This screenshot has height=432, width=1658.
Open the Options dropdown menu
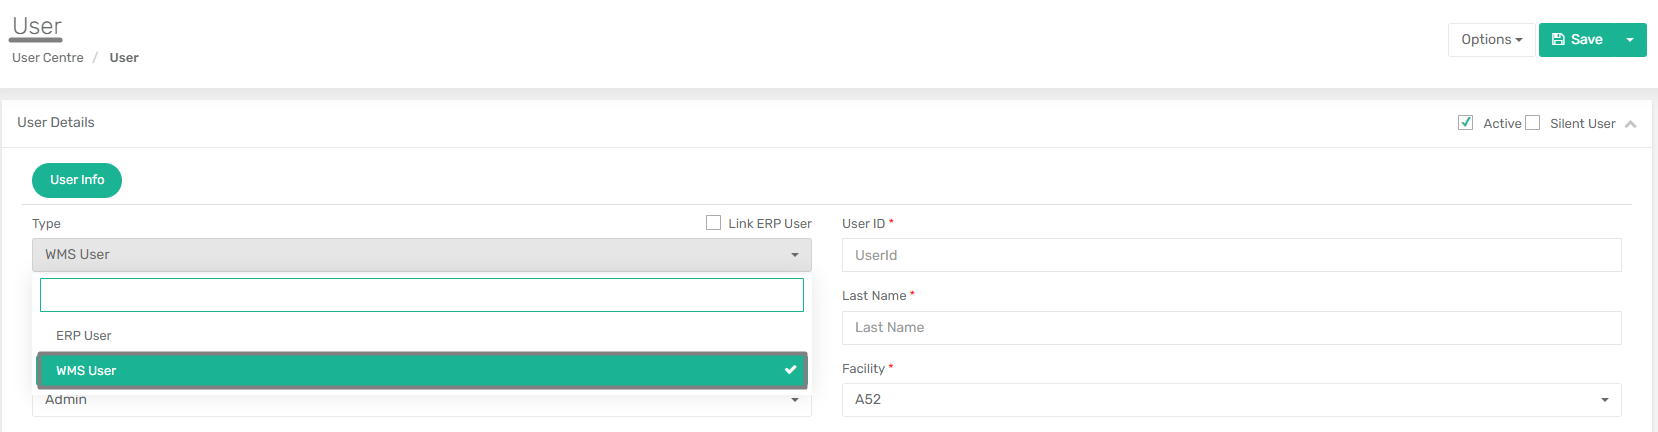pyautogui.click(x=1491, y=40)
